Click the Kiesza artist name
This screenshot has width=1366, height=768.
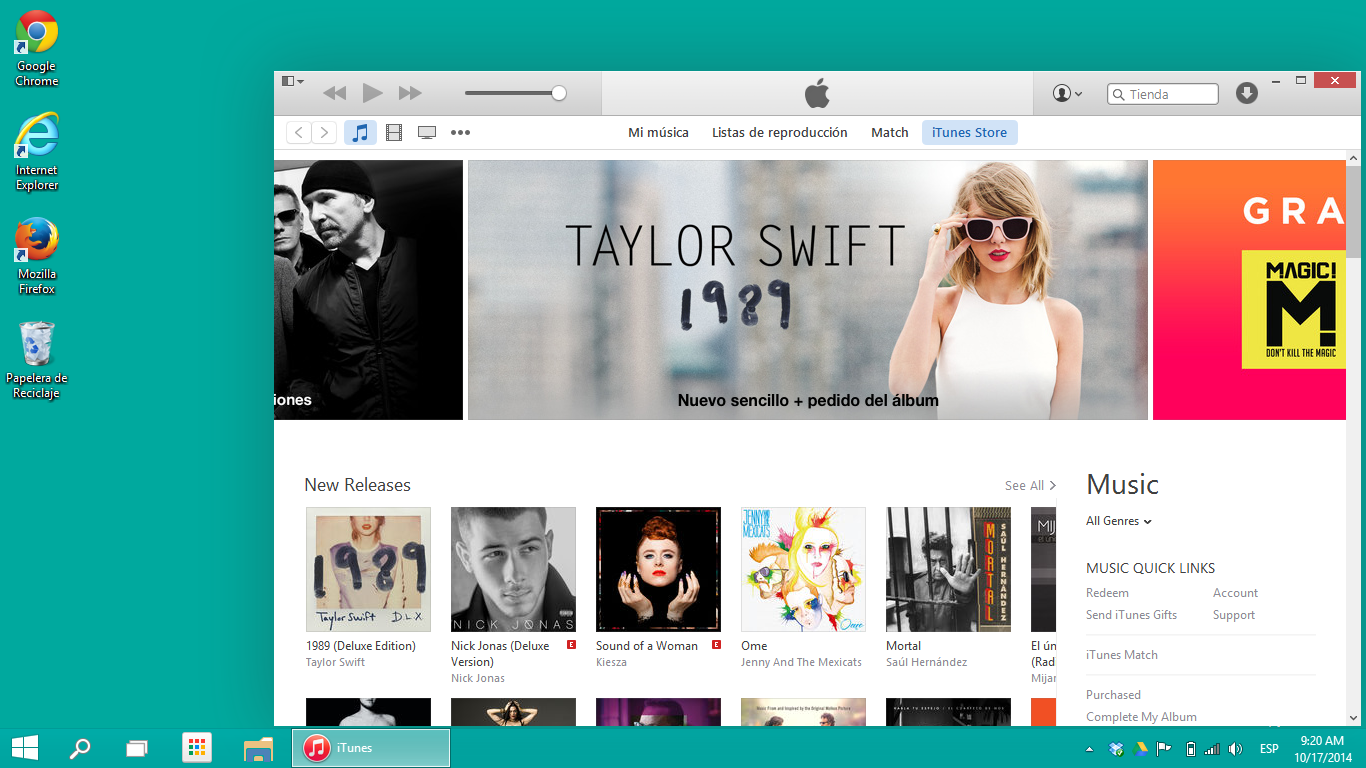(x=611, y=662)
